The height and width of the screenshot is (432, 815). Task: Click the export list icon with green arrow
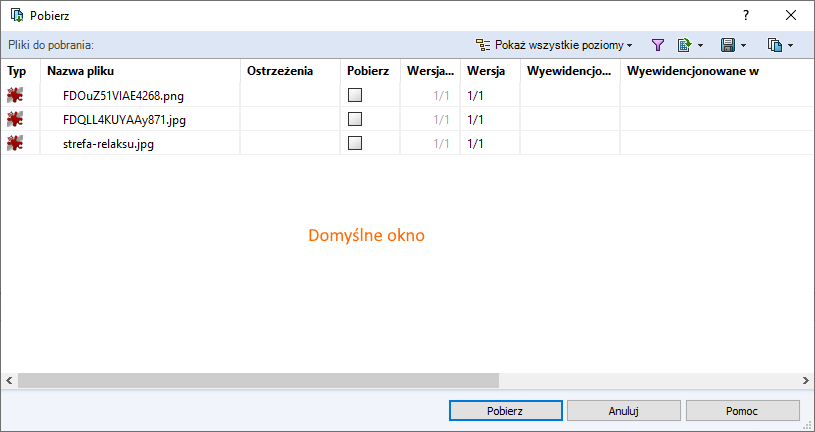[x=685, y=45]
